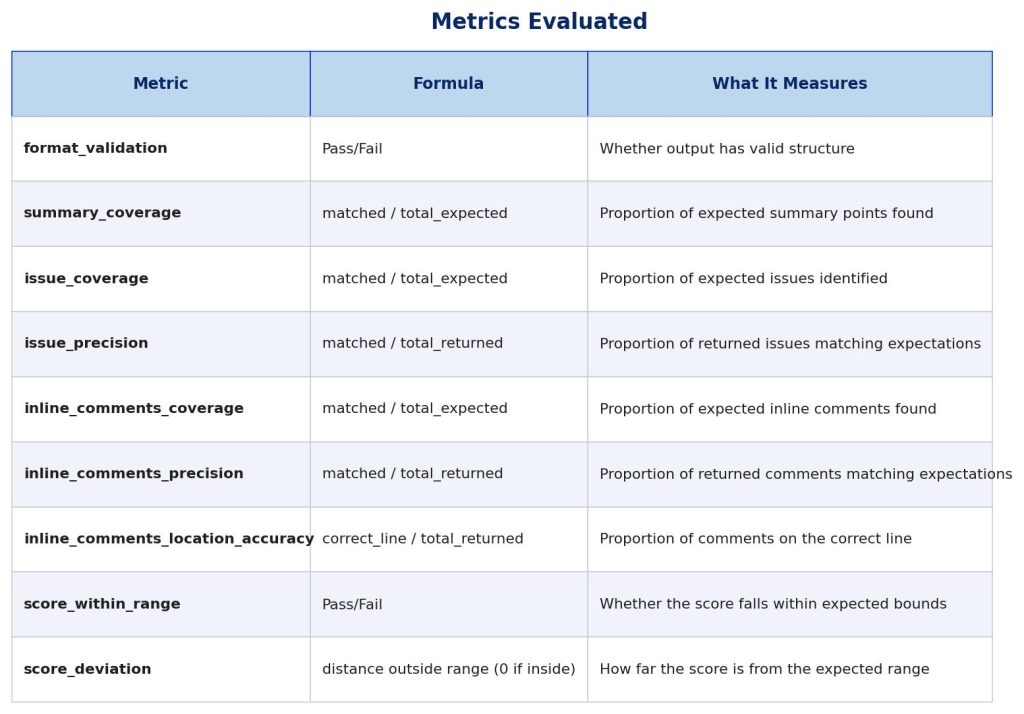Select the score_within_range metric name
1024x714 pixels.
[x=102, y=604]
